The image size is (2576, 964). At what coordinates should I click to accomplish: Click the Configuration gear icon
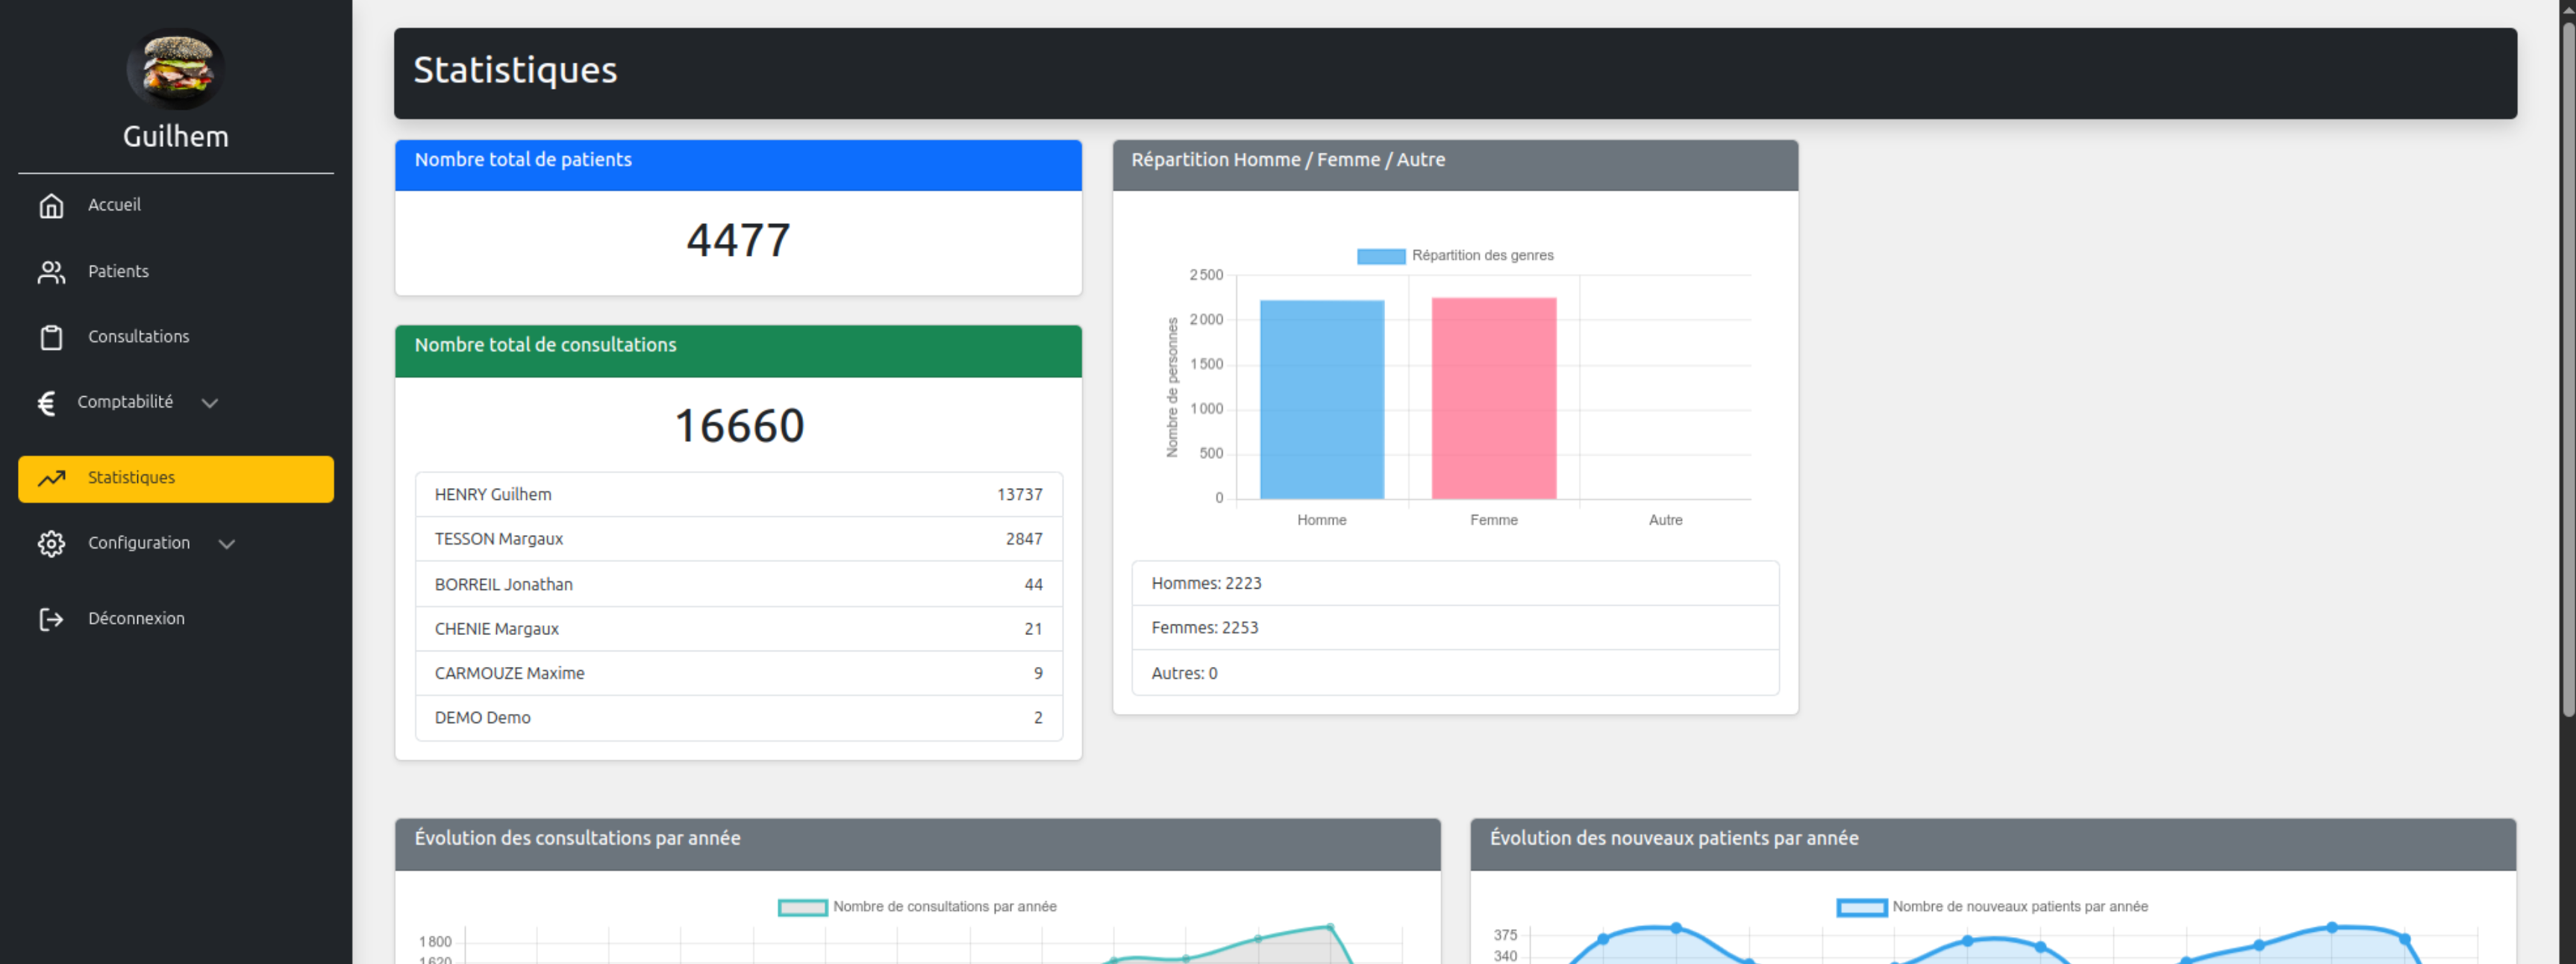click(x=51, y=543)
